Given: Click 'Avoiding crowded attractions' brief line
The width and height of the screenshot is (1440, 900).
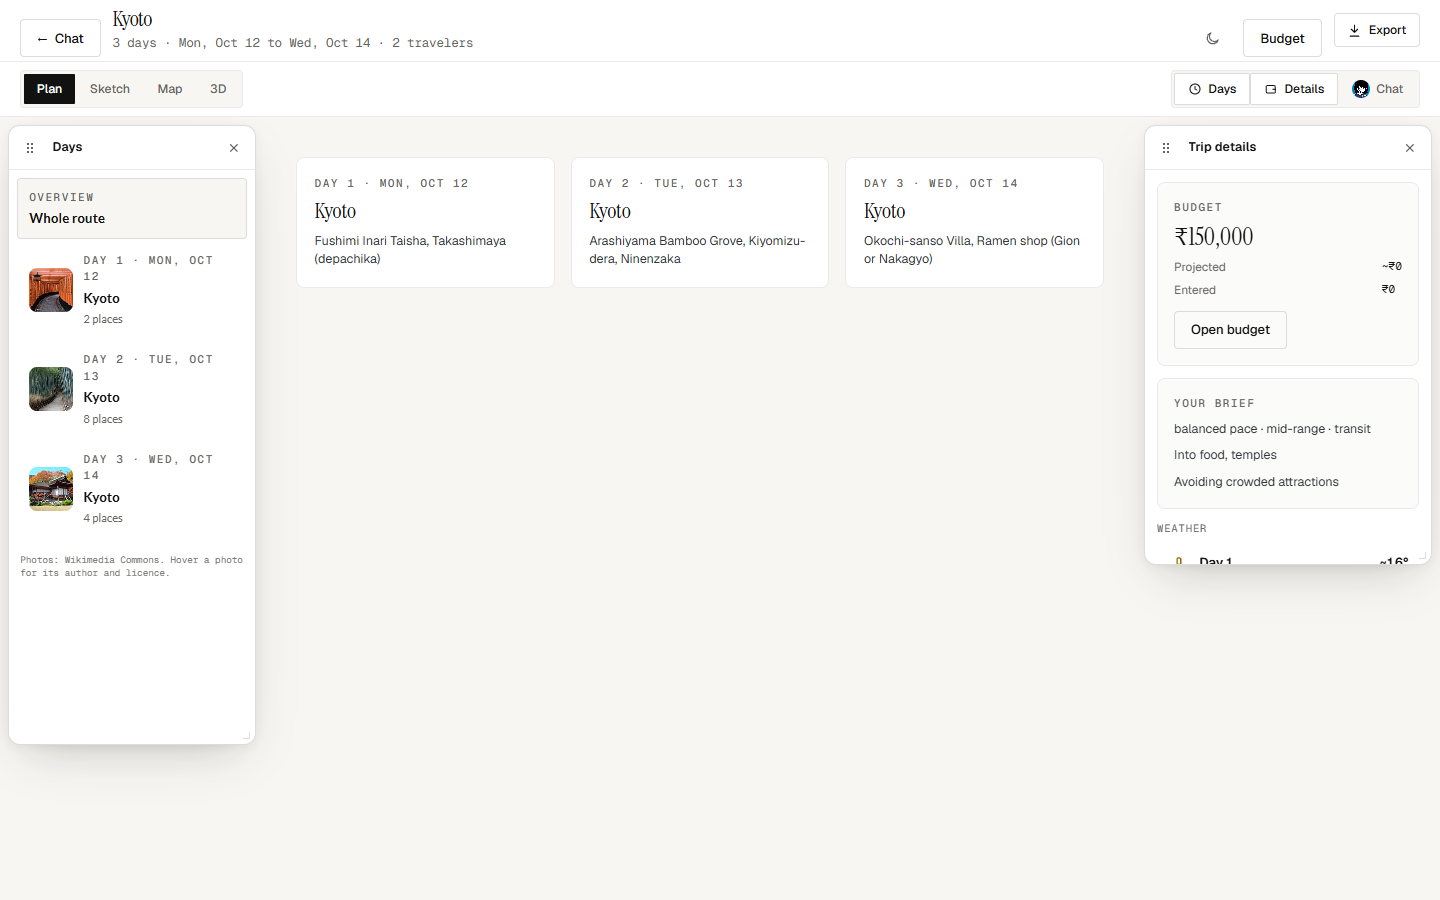Looking at the screenshot, I should coord(1256,482).
